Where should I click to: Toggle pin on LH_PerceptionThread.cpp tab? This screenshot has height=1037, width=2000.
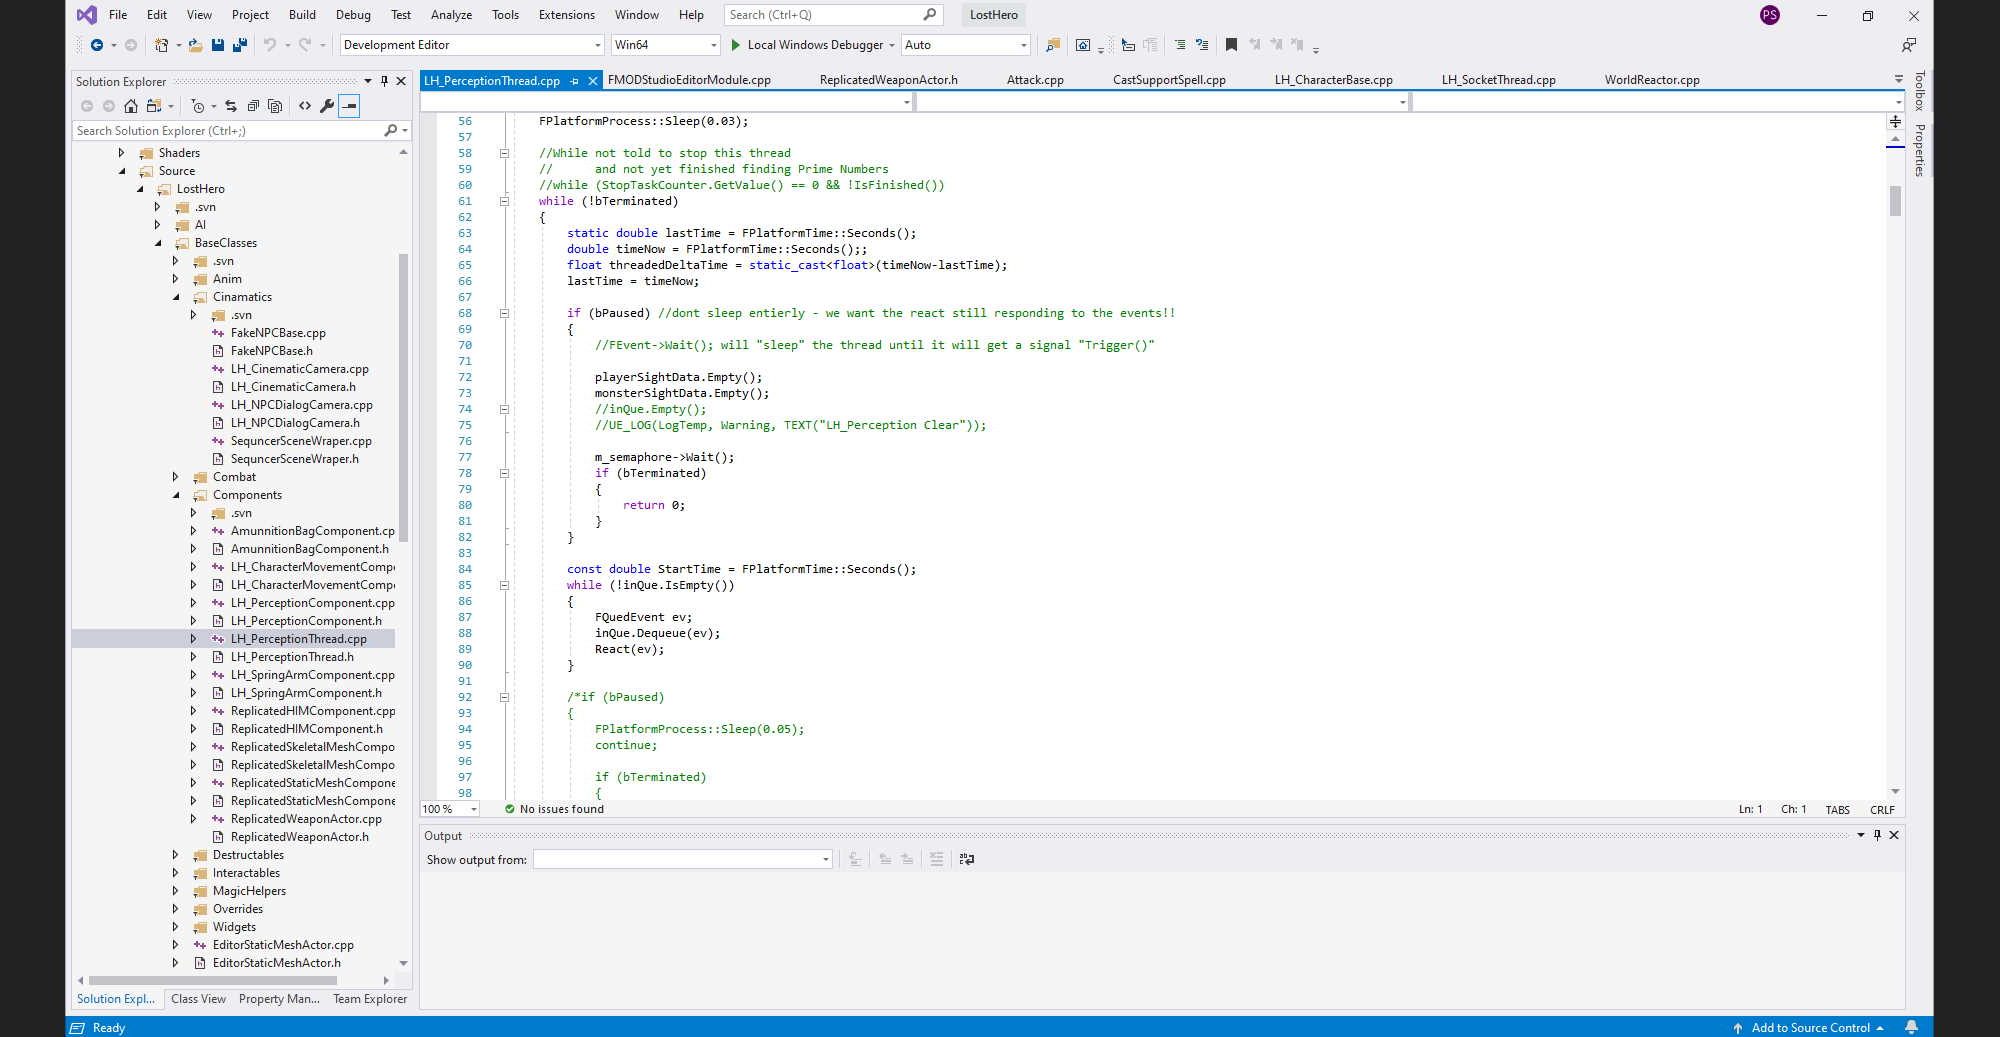(574, 81)
